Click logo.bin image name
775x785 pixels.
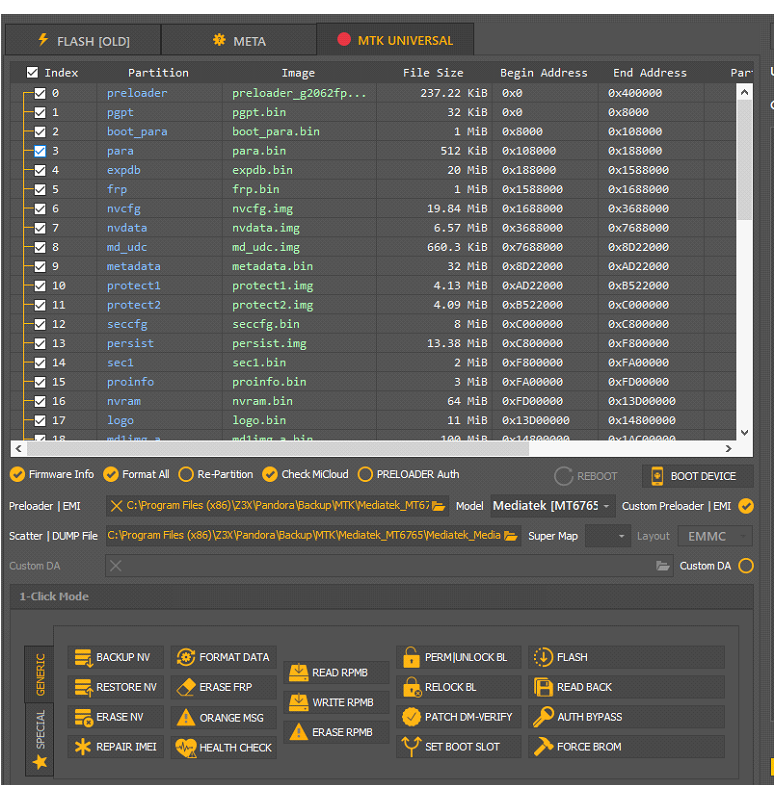259,421
